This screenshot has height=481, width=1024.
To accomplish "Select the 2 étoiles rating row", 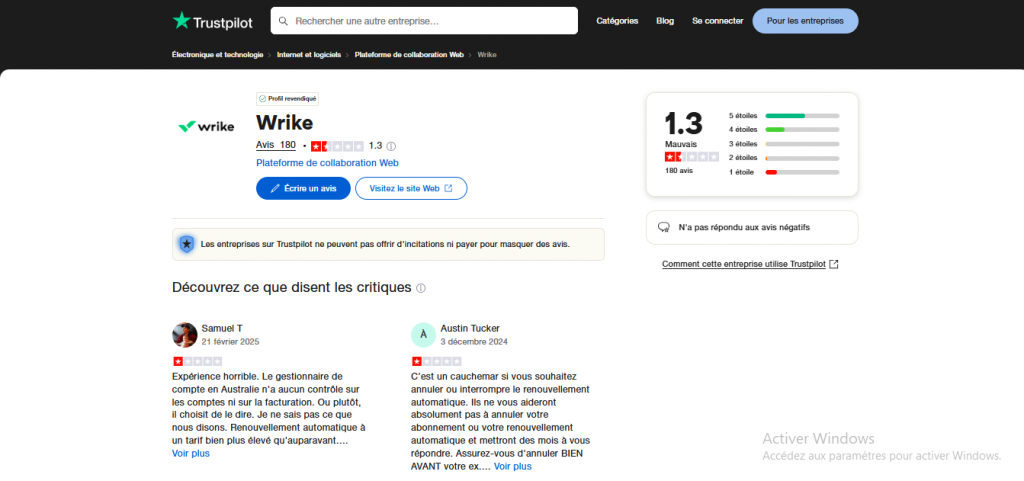I will pos(784,158).
